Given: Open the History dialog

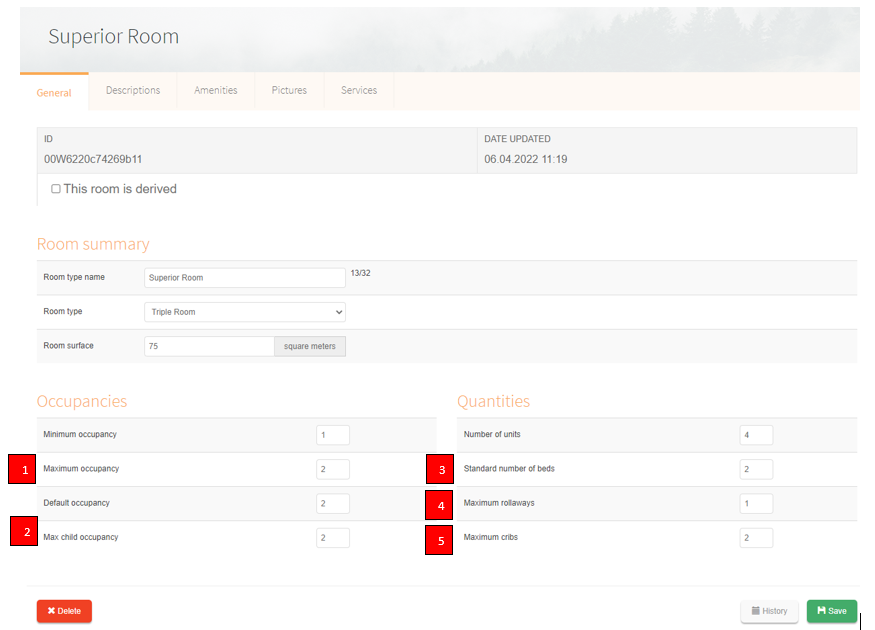Looking at the screenshot, I should (769, 611).
